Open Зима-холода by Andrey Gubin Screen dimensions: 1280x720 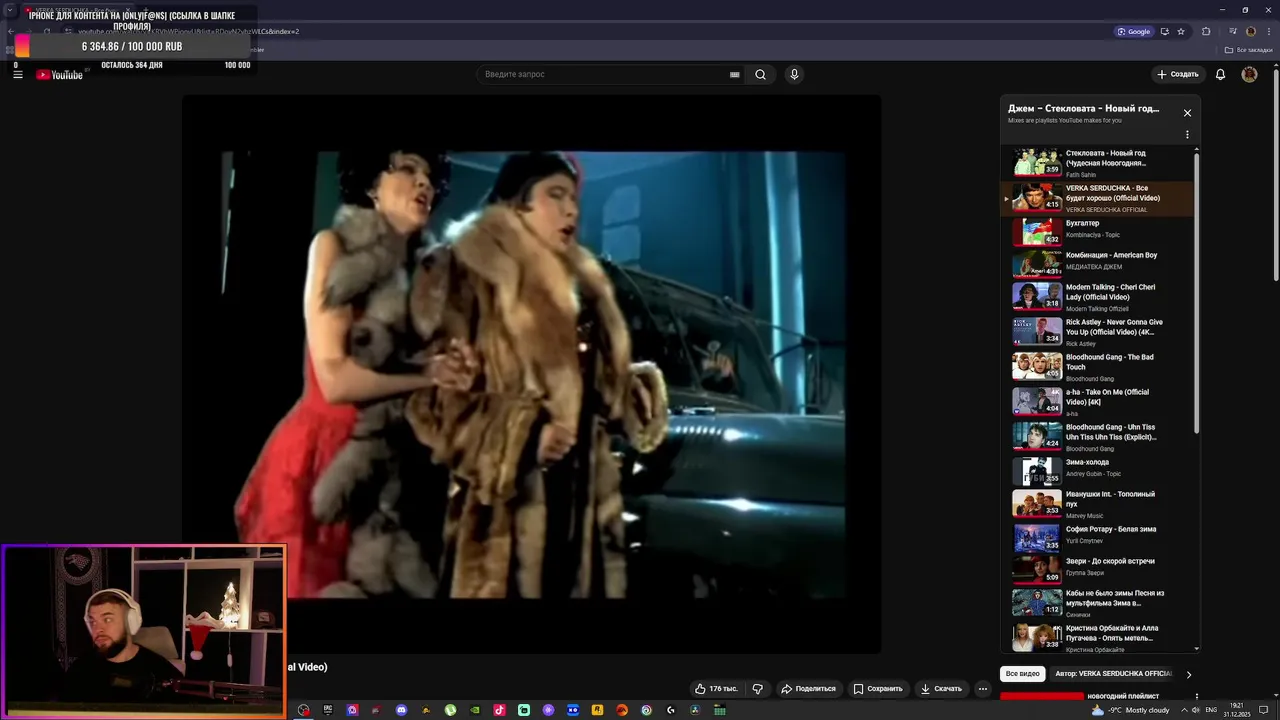click(x=1097, y=470)
